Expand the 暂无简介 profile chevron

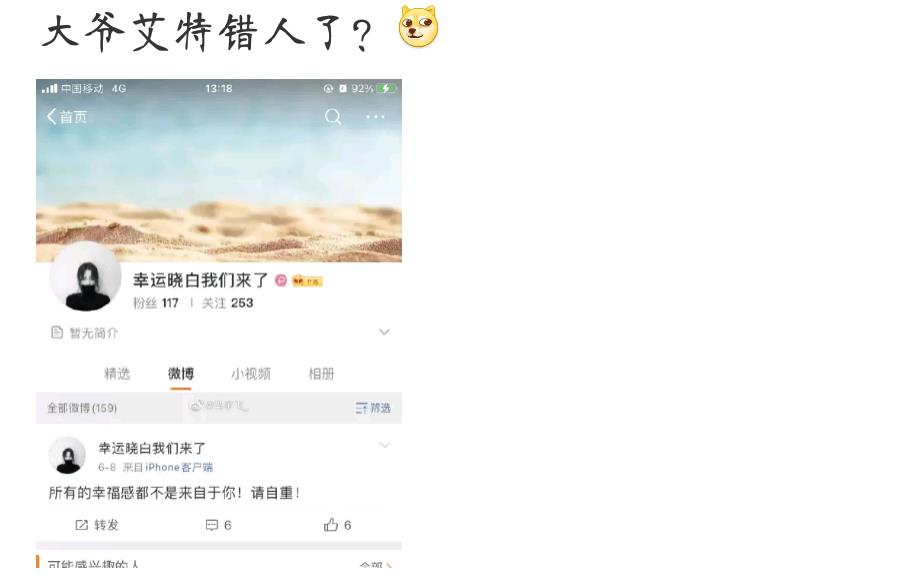384,332
